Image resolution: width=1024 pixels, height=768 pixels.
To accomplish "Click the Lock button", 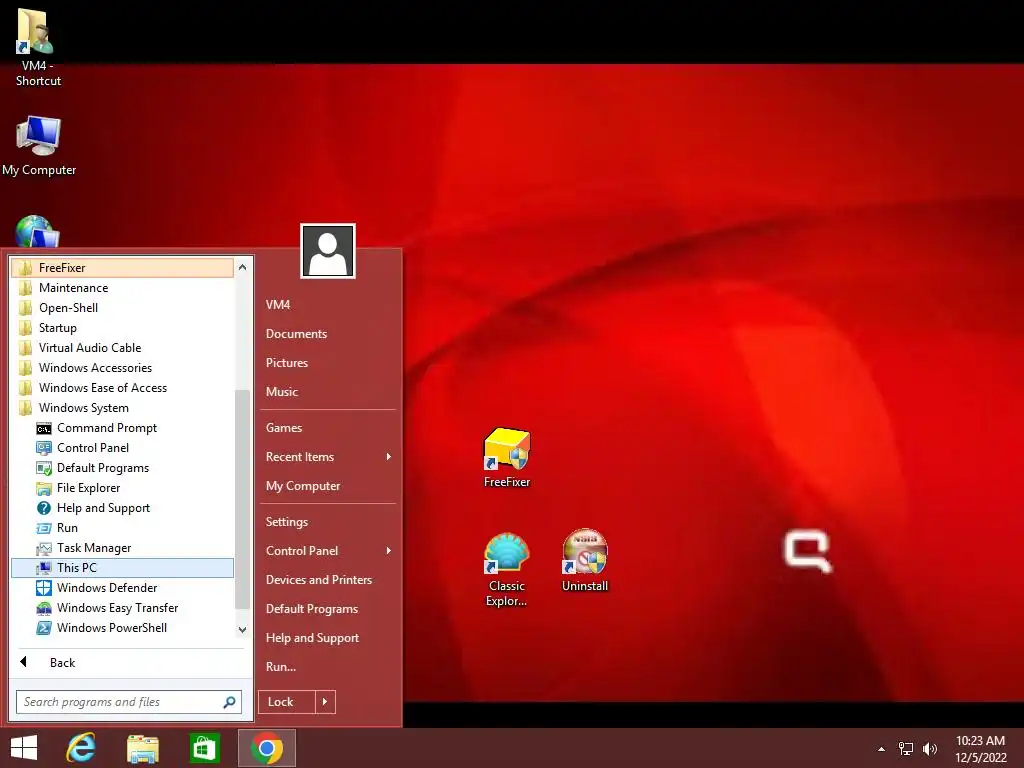I will 287,702.
